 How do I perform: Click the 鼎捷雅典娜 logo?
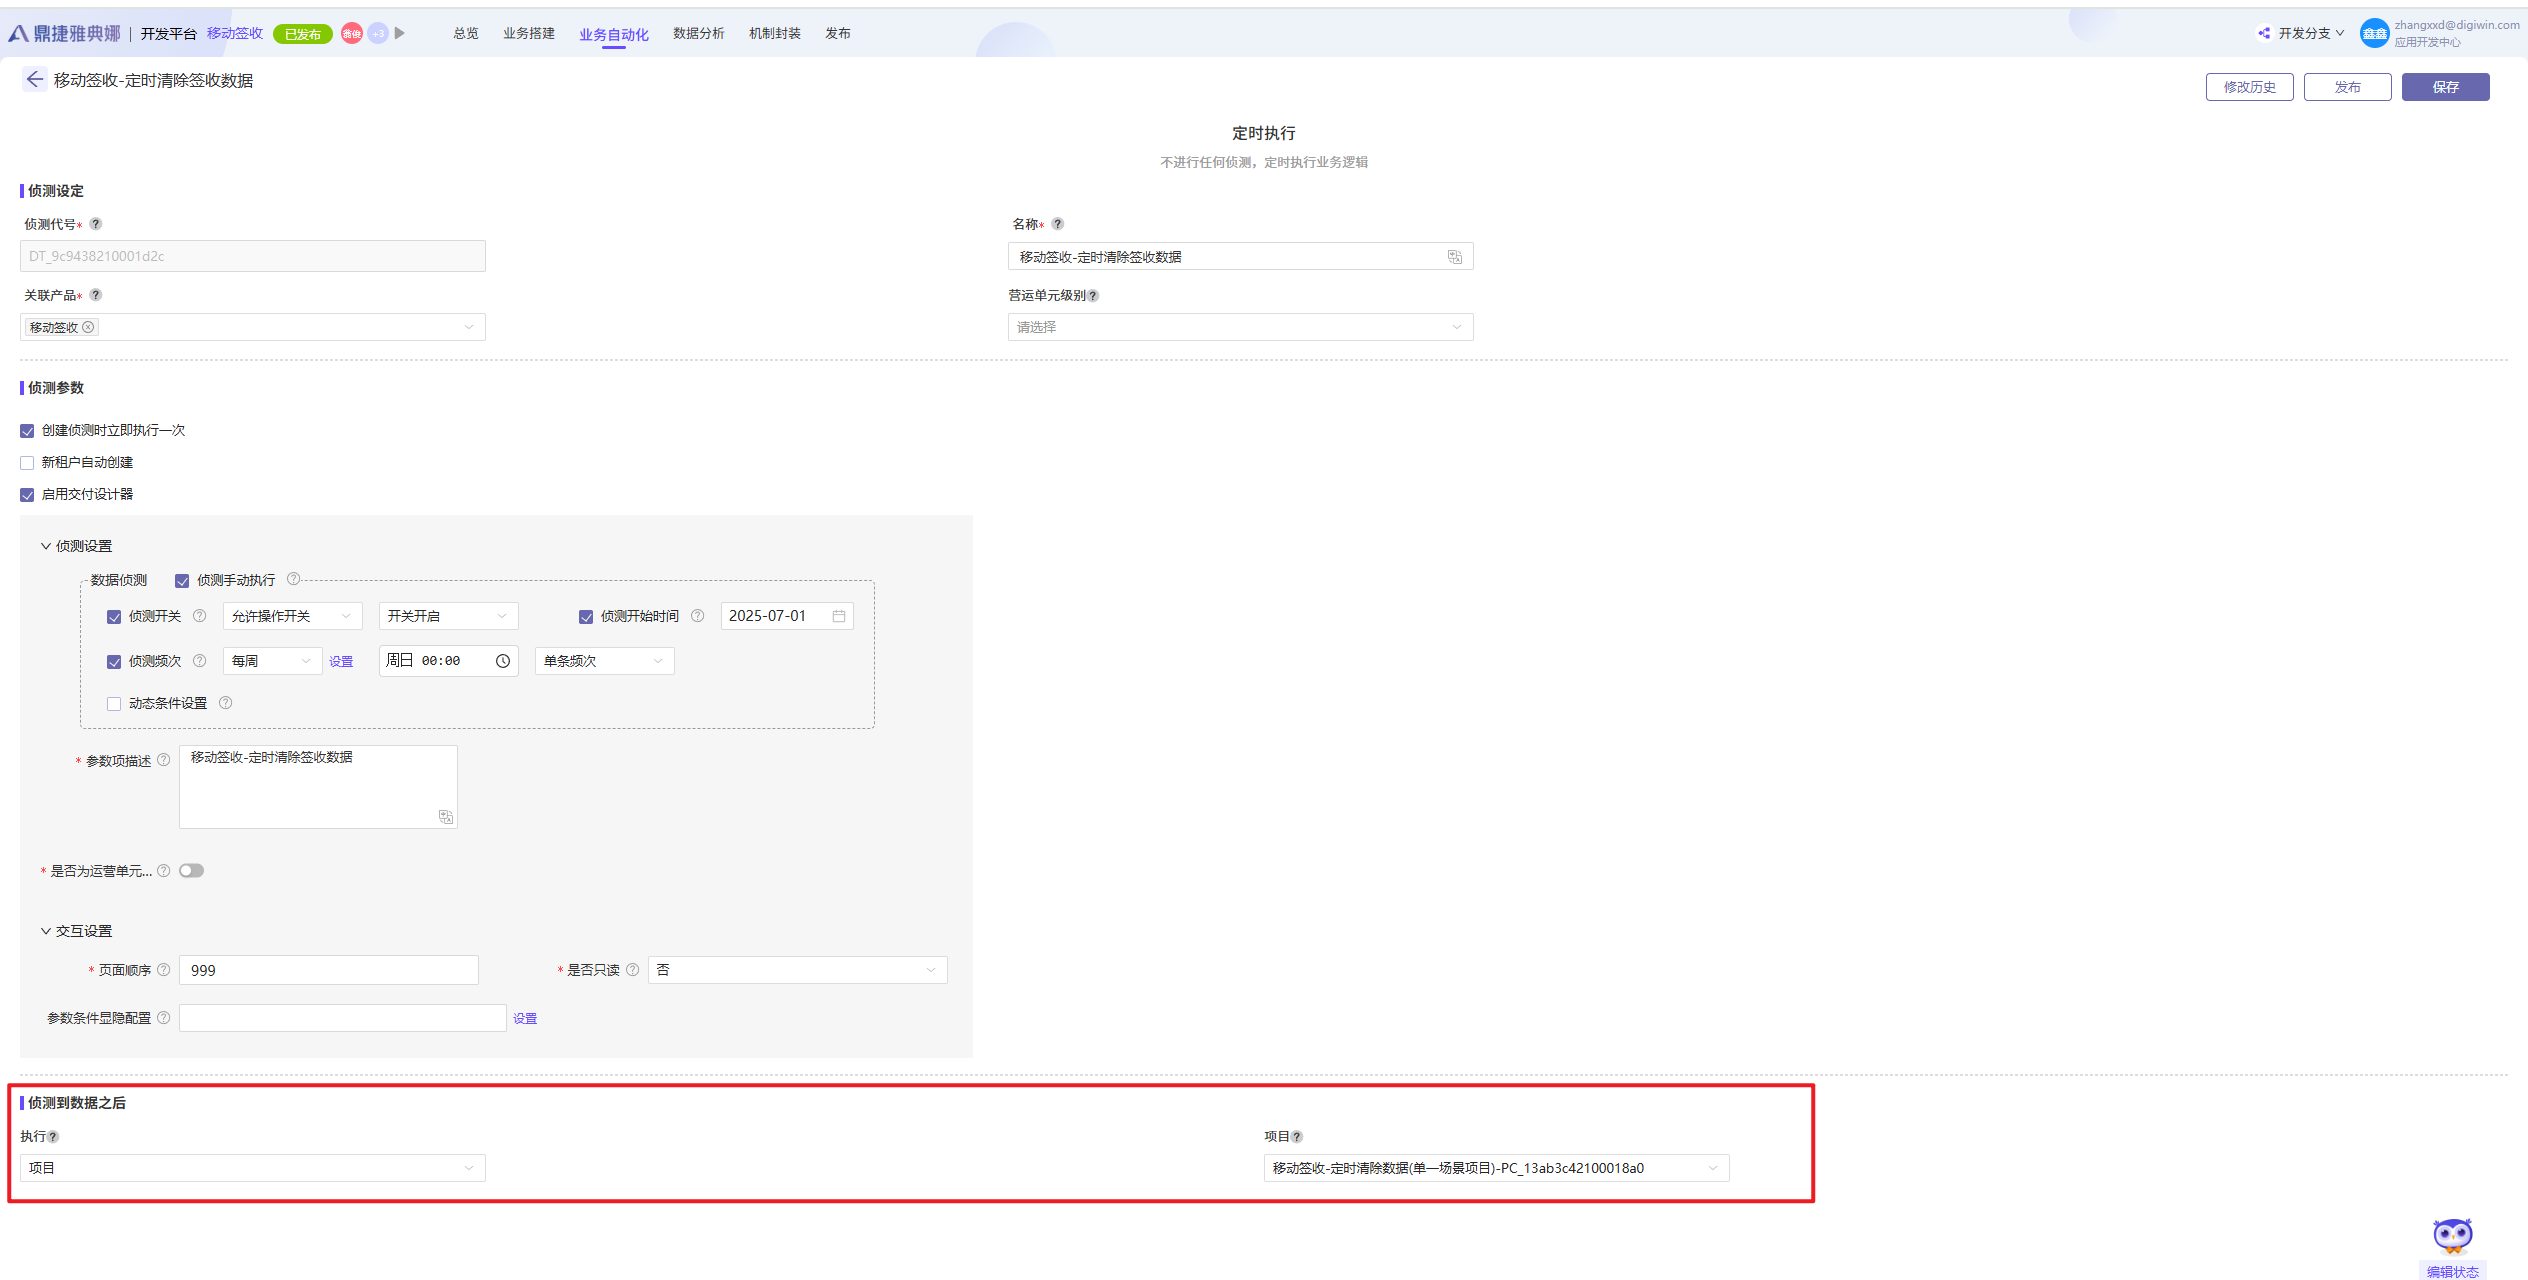pyautogui.click(x=65, y=33)
